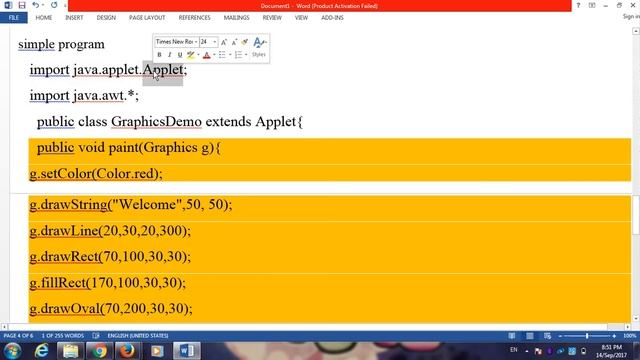Apply bullets from the mini toolbar
Screen dimensions: 640x360
coord(222,55)
